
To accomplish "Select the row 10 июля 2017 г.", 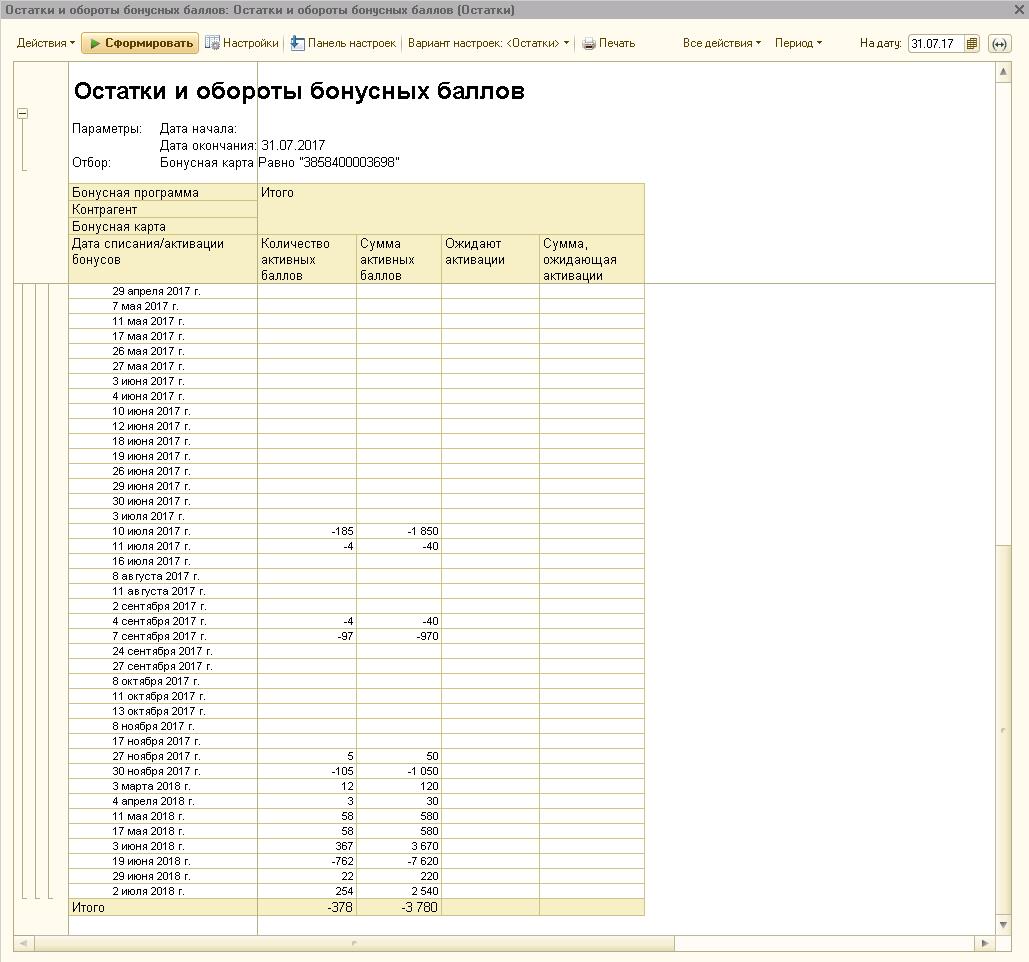I will 356,532.
